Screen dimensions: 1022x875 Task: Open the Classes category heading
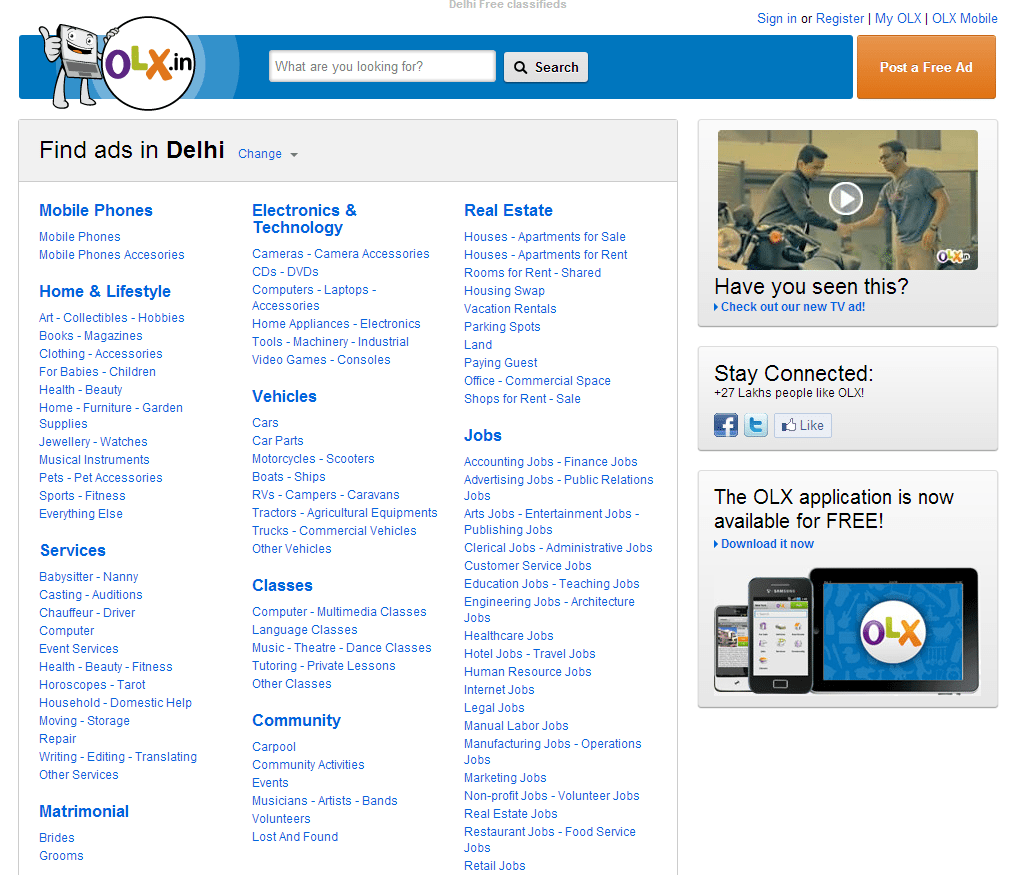(x=282, y=586)
